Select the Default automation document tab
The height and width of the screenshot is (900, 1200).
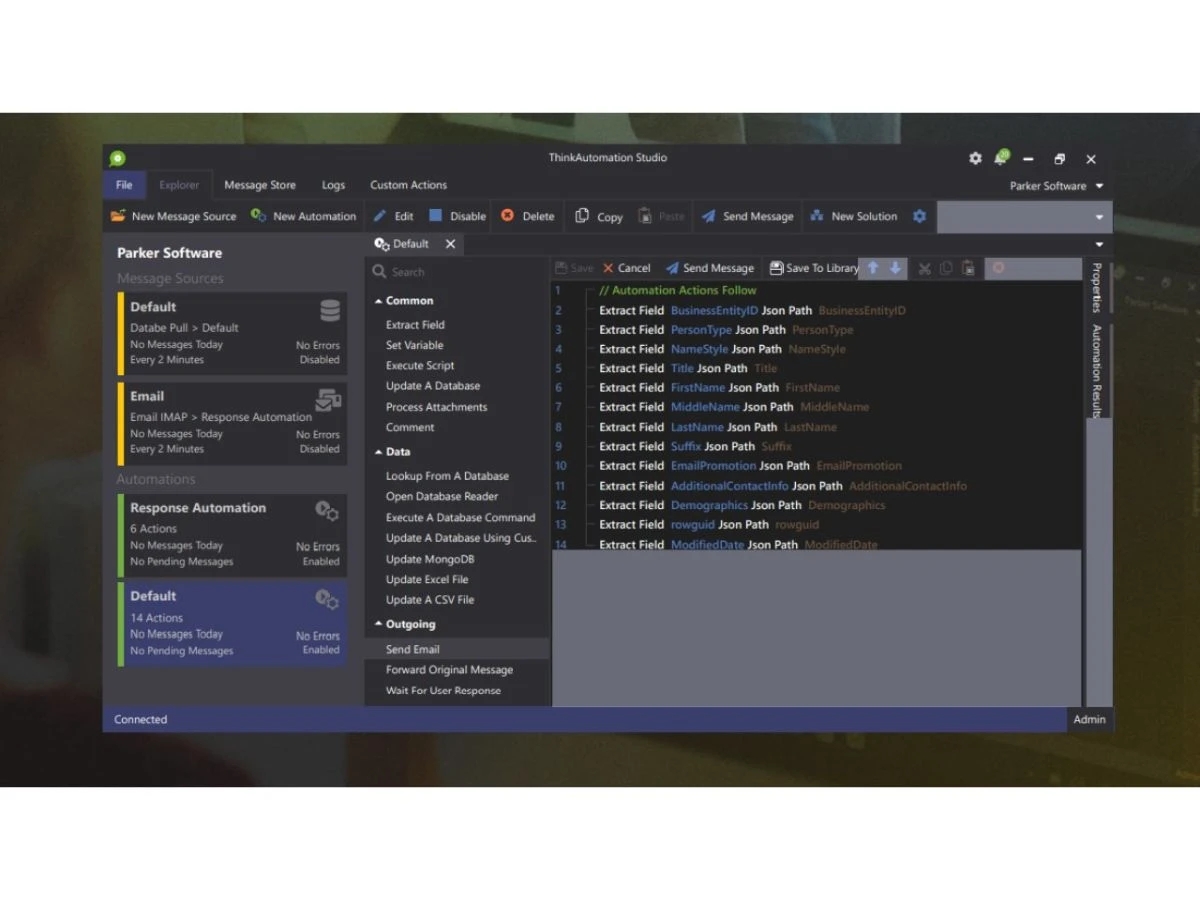tap(401, 244)
